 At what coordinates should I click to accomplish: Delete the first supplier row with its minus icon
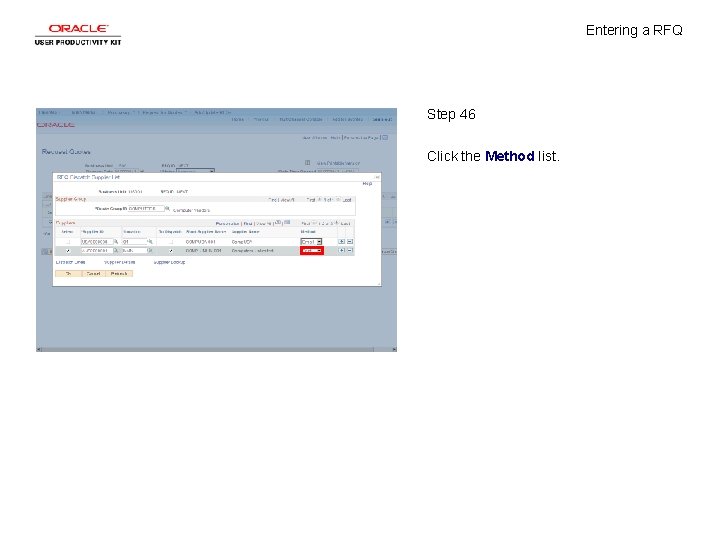coord(350,242)
